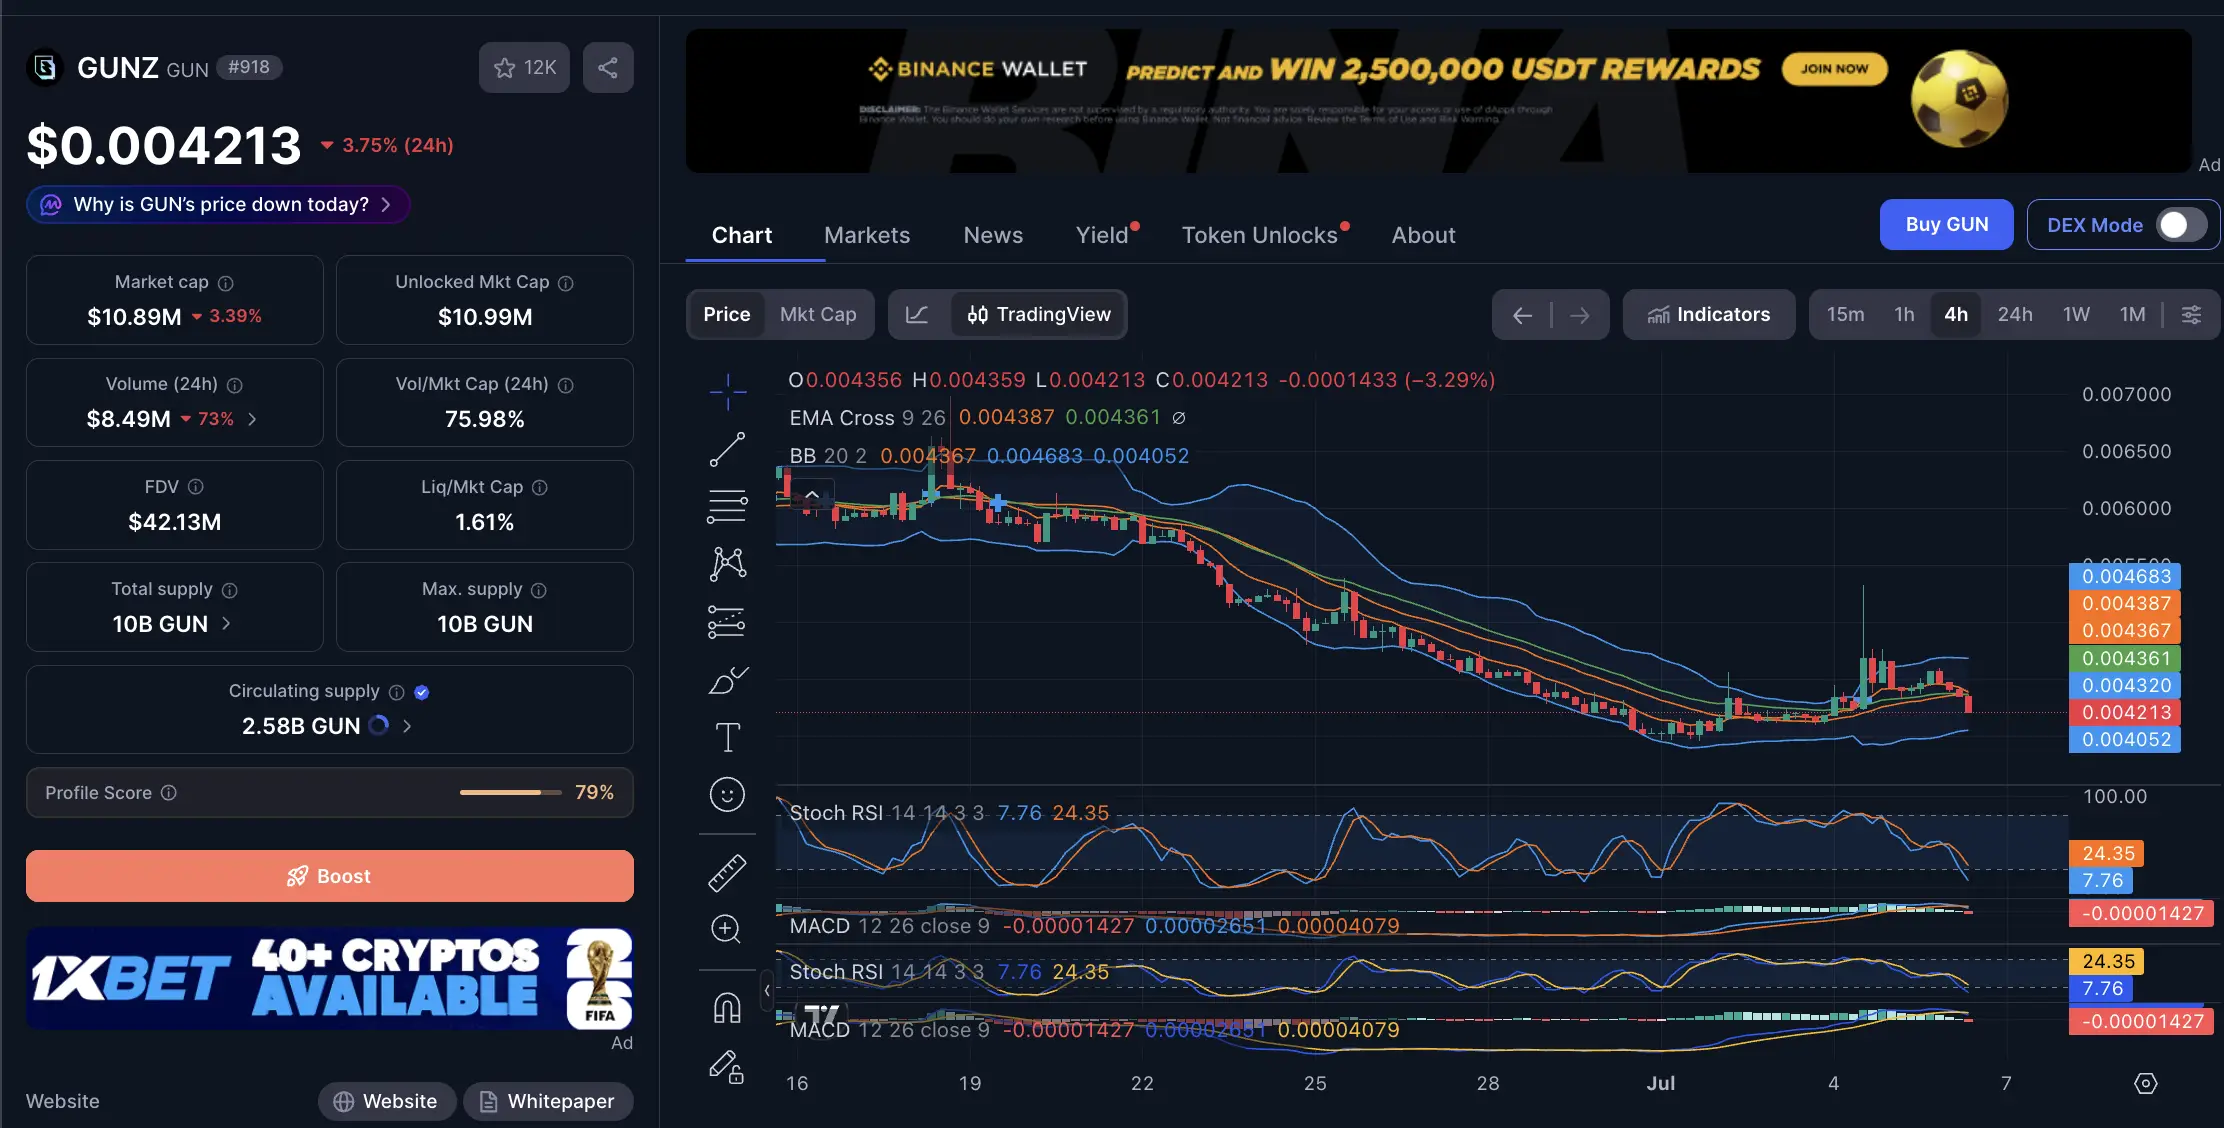Image resolution: width=2224 pixels, height=1128 pixels.
Task: Open the Whitepaper link
Action: pyautogui.click(x=547, y=1102)
